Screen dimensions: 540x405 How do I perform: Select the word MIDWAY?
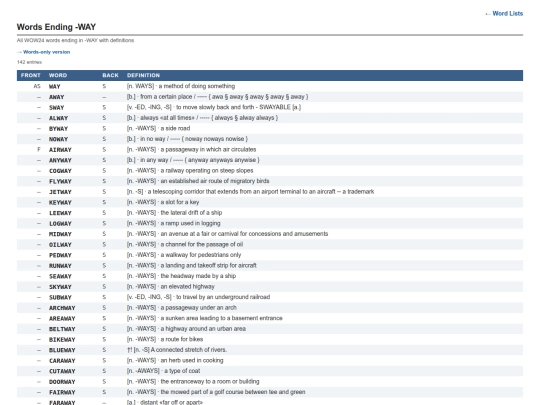pos(60,234)
